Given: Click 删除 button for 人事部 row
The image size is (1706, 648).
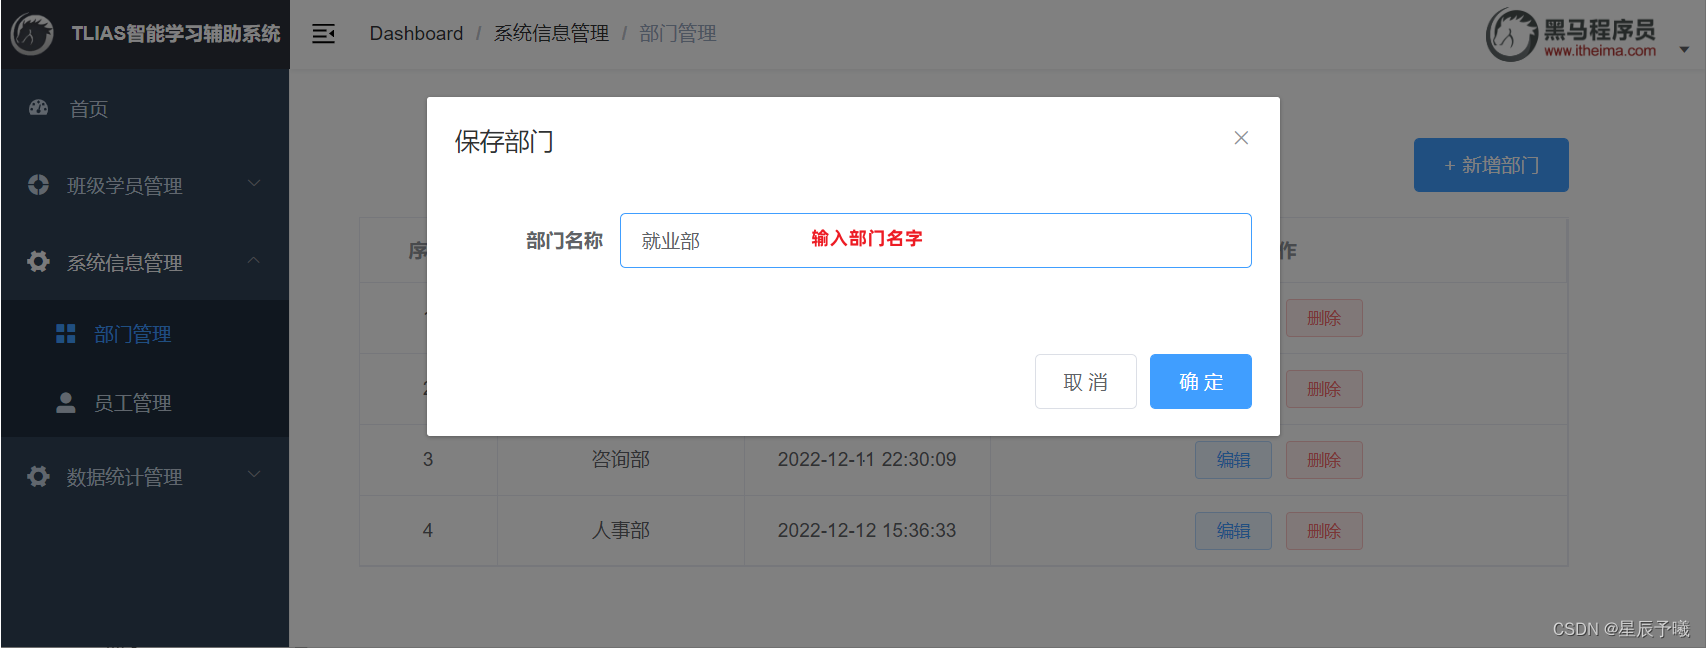Looking at the screenshot, I should pos(1324,531).
